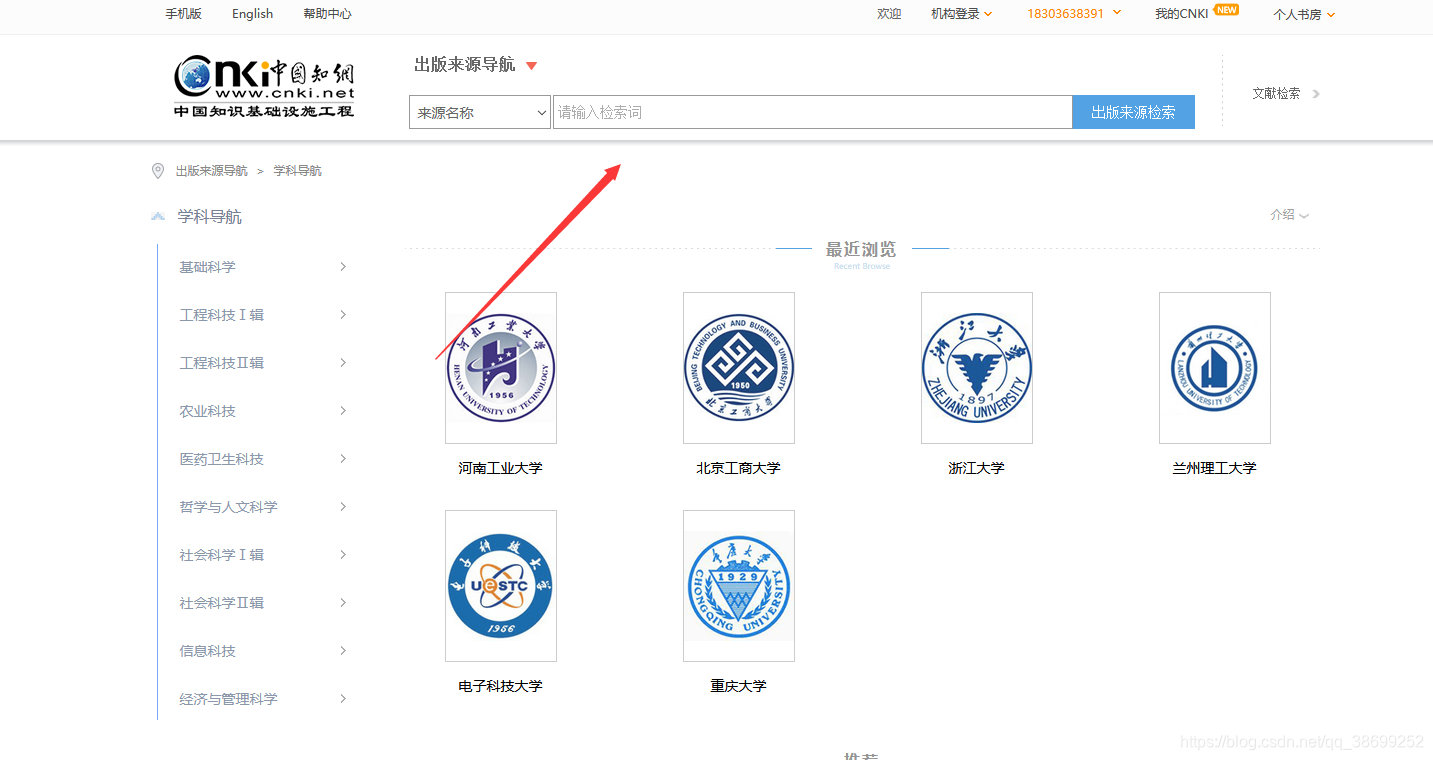Switch to the English version
This screenshot has width=1433, height=760.
tap(252, 14)
